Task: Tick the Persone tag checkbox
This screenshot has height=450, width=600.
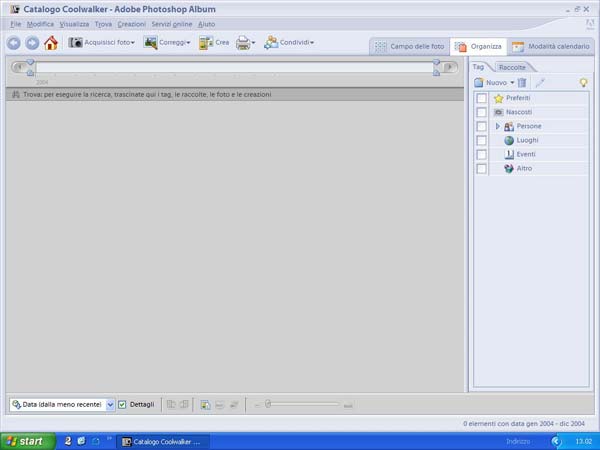Action: click(481, 126)
